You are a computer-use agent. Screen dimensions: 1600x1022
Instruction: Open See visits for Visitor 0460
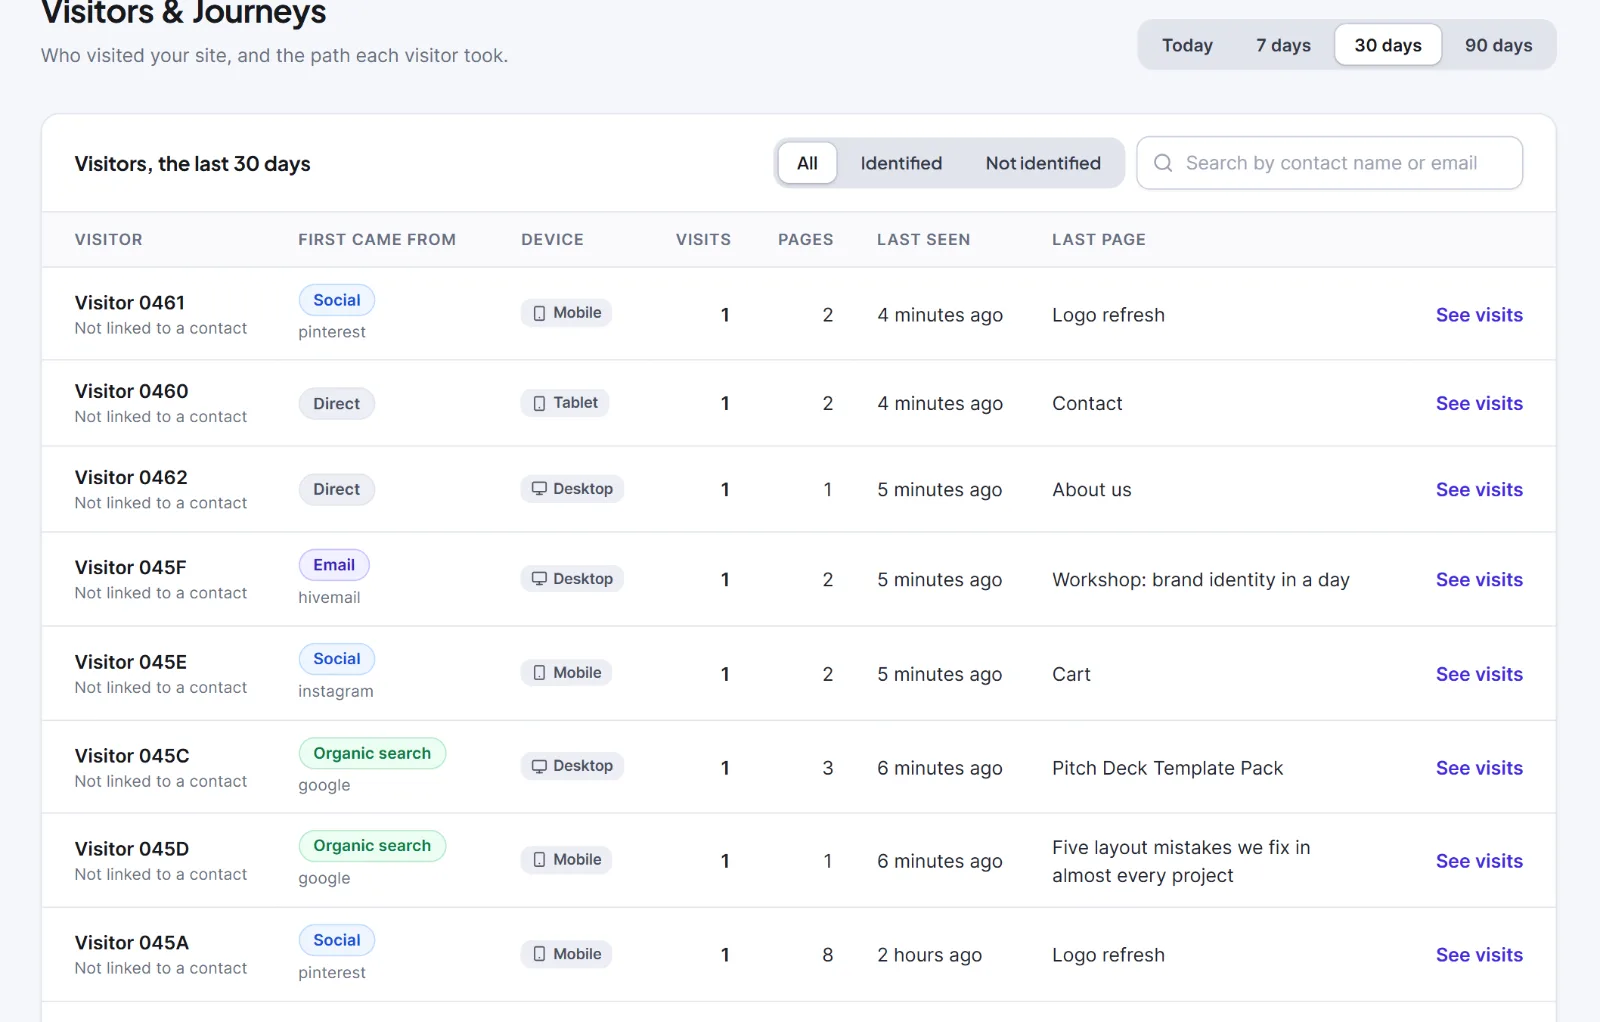pyautogui.click(x=1479, y=403)
